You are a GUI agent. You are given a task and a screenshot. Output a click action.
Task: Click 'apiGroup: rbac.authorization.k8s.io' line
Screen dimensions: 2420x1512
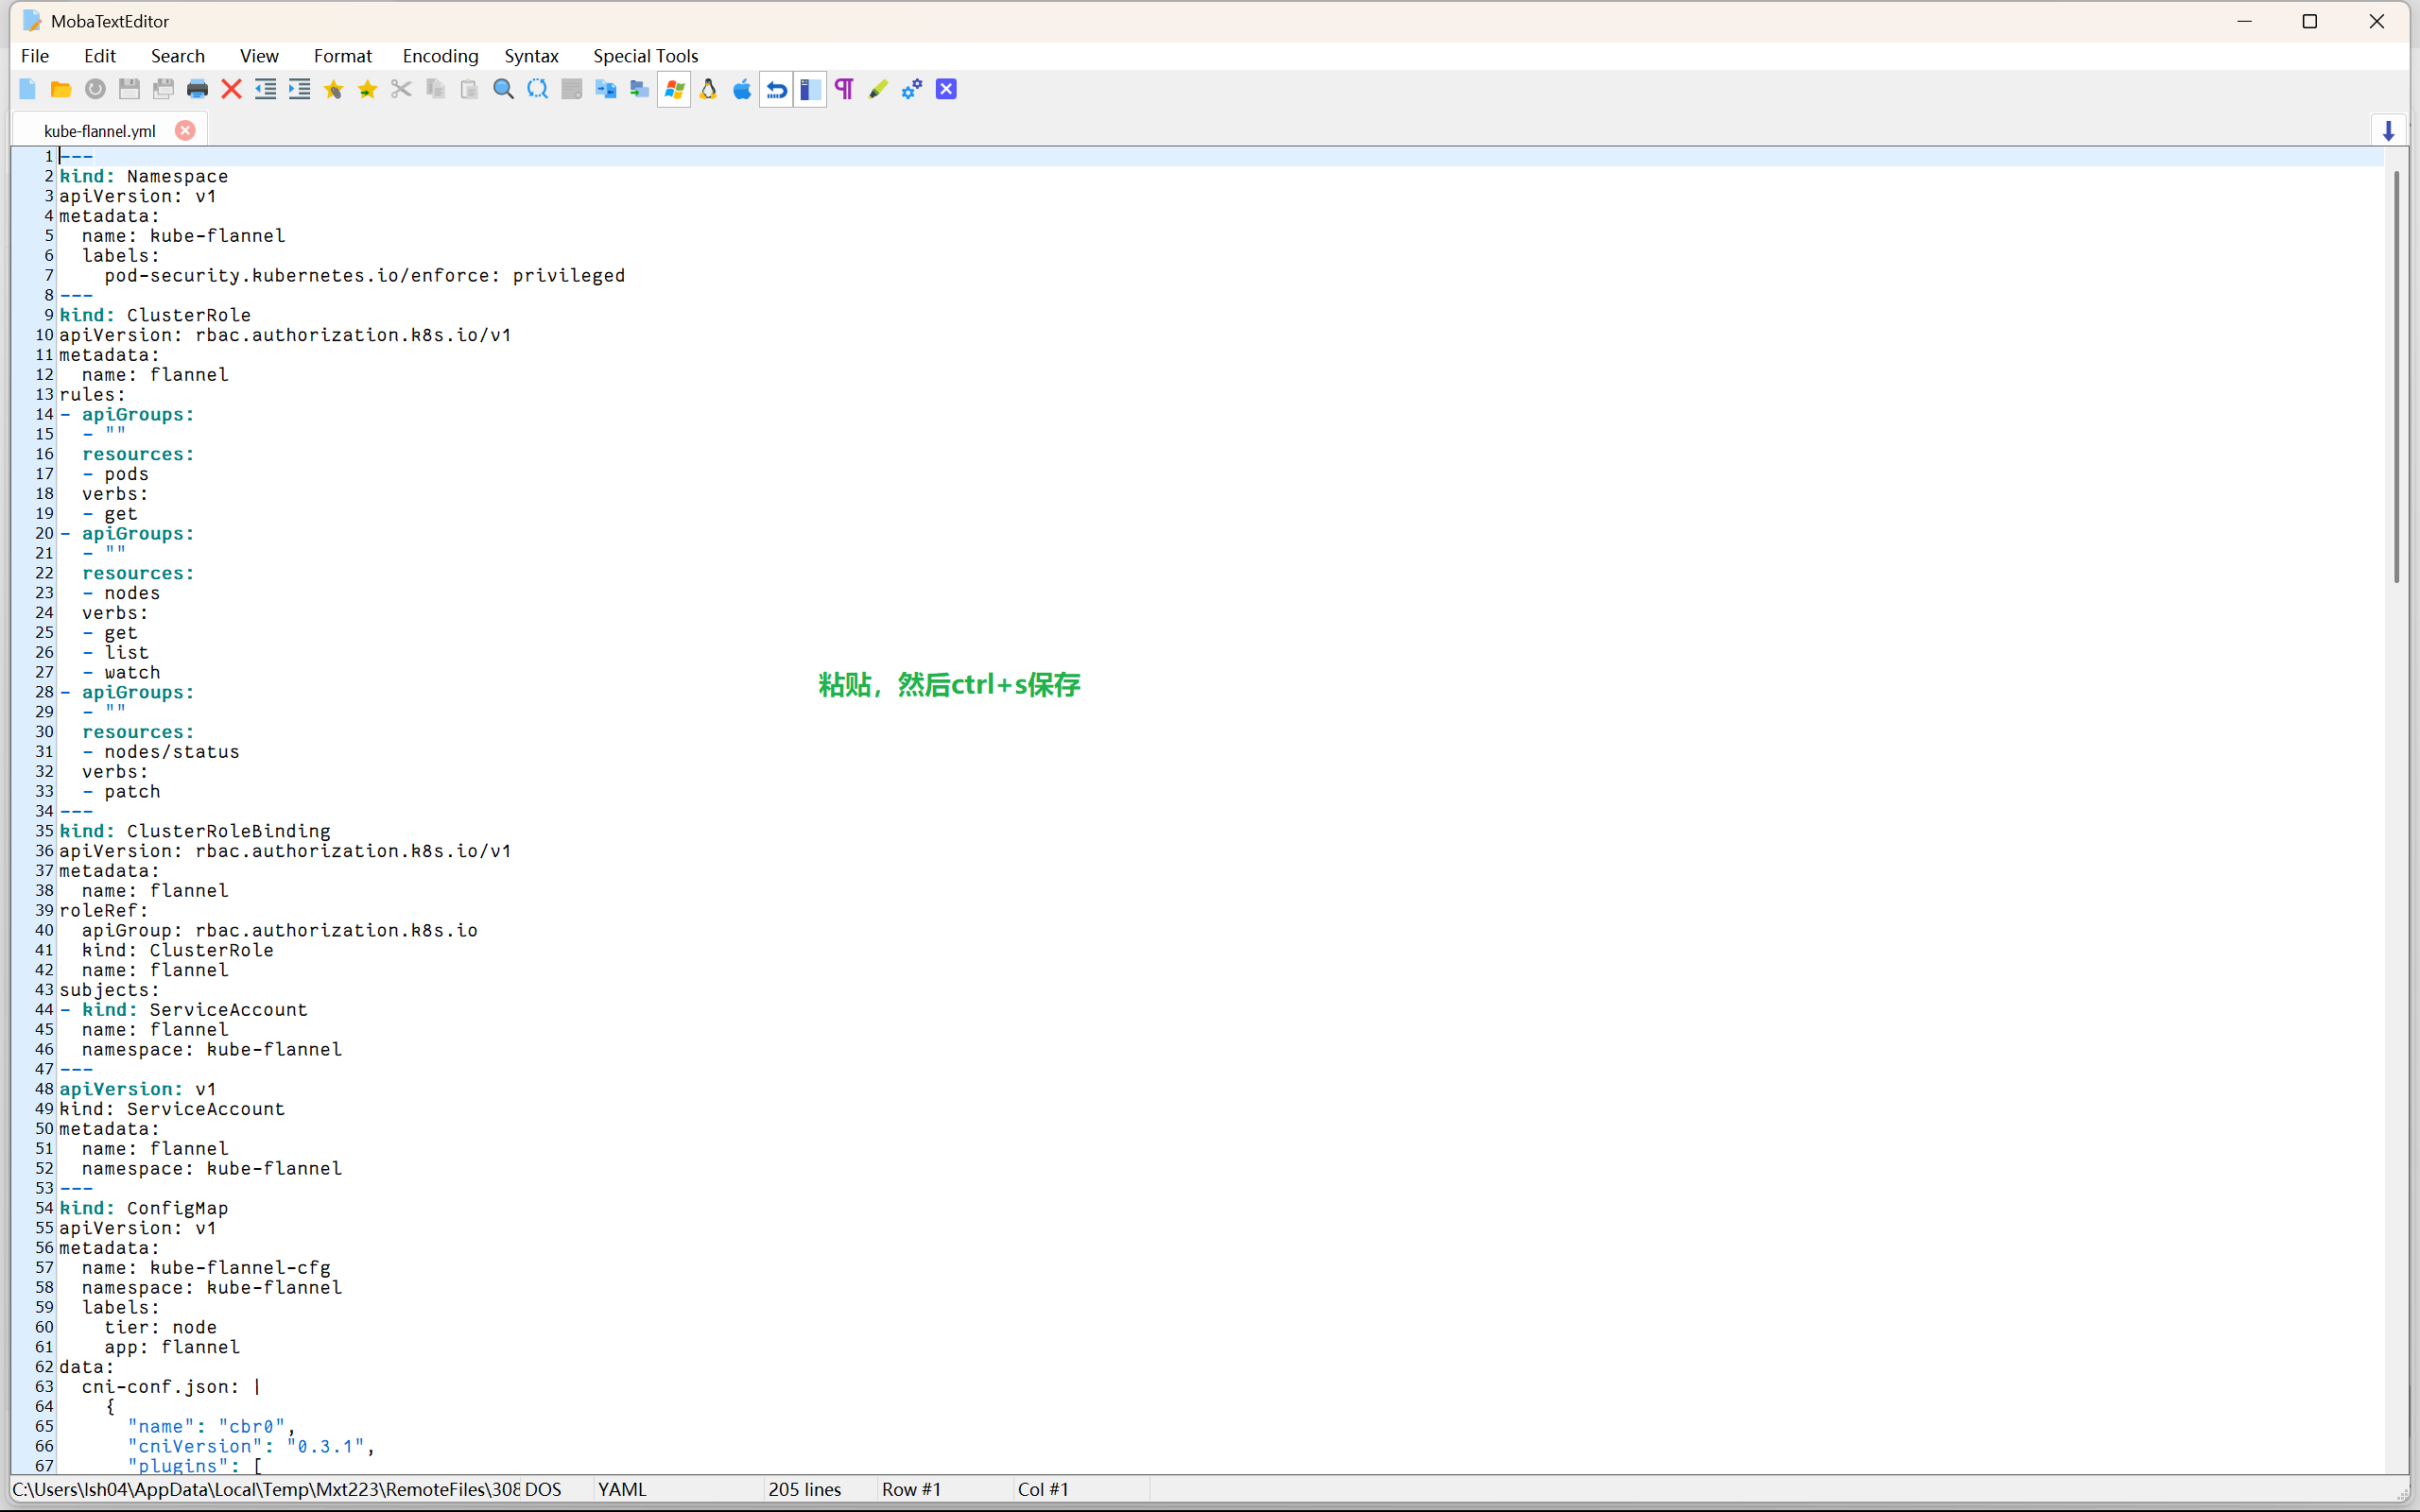280,931
